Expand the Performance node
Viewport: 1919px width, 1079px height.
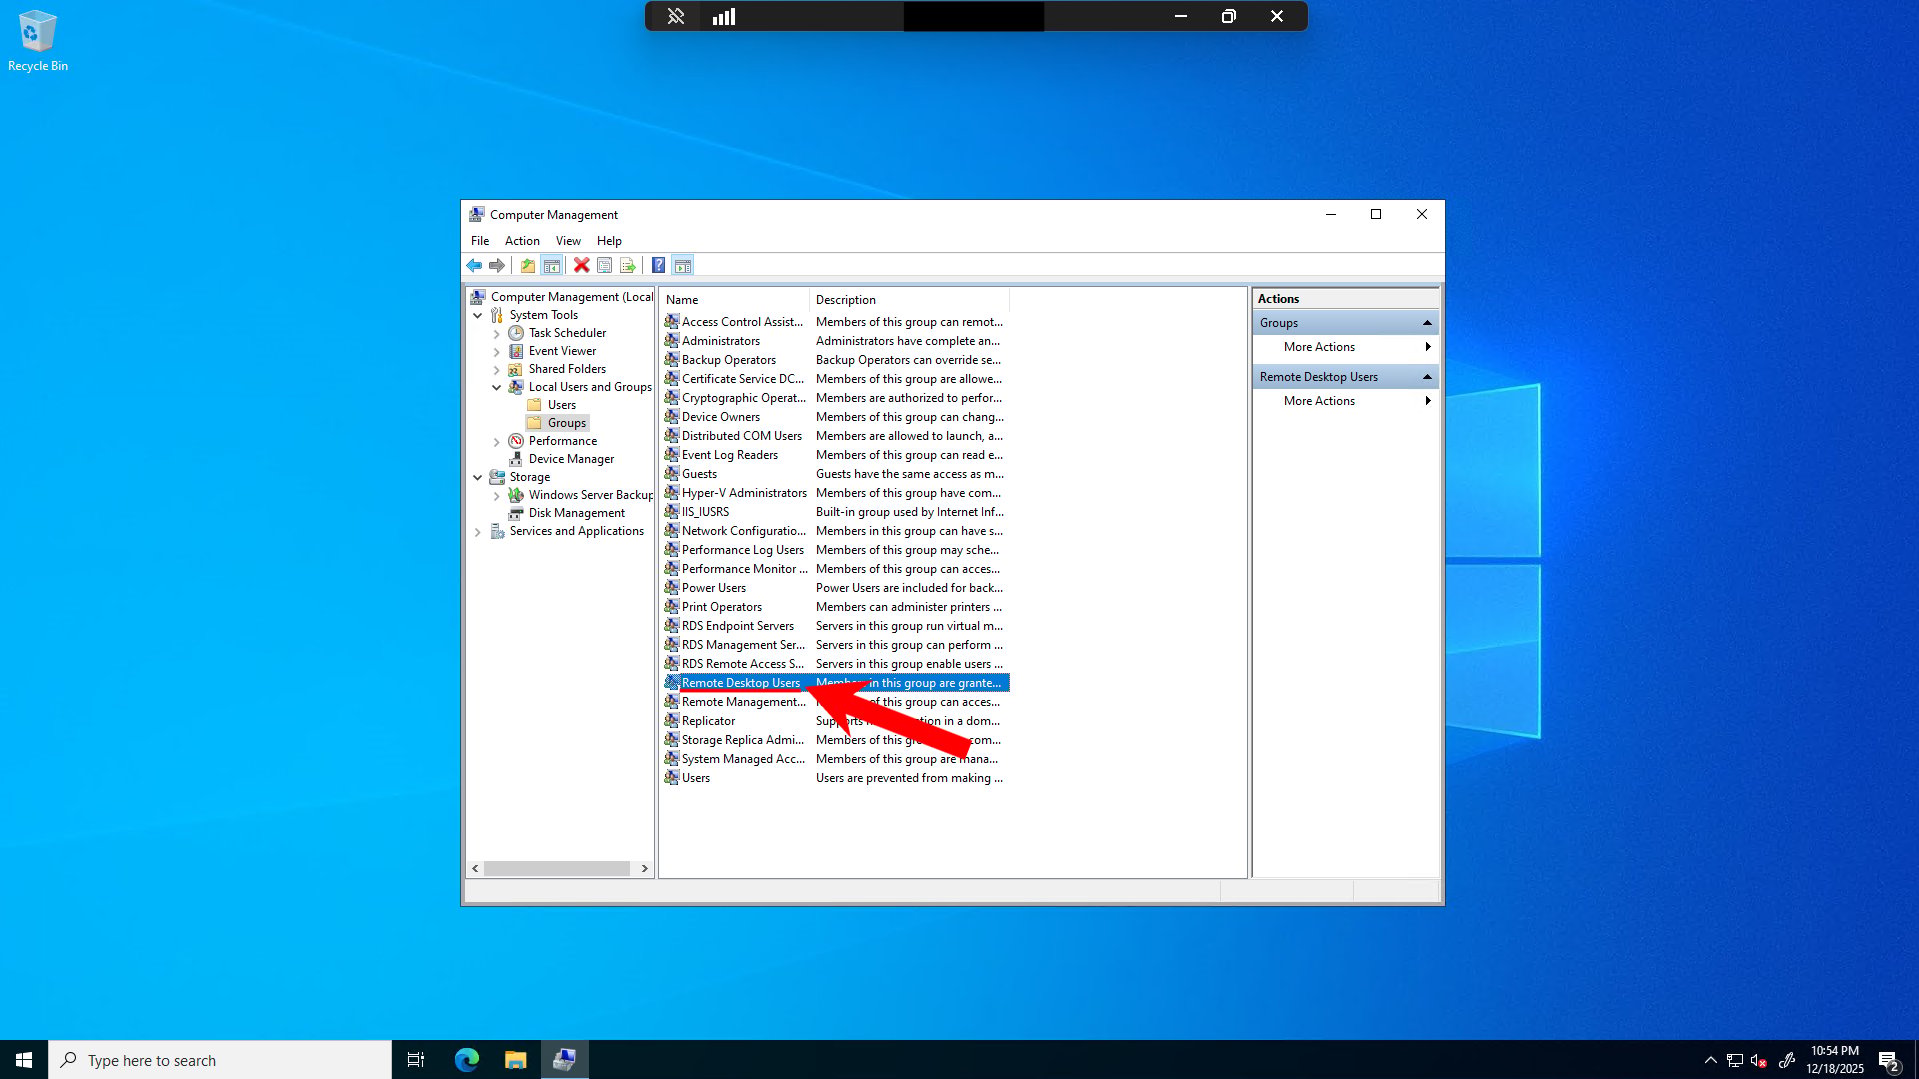point(497,441)
